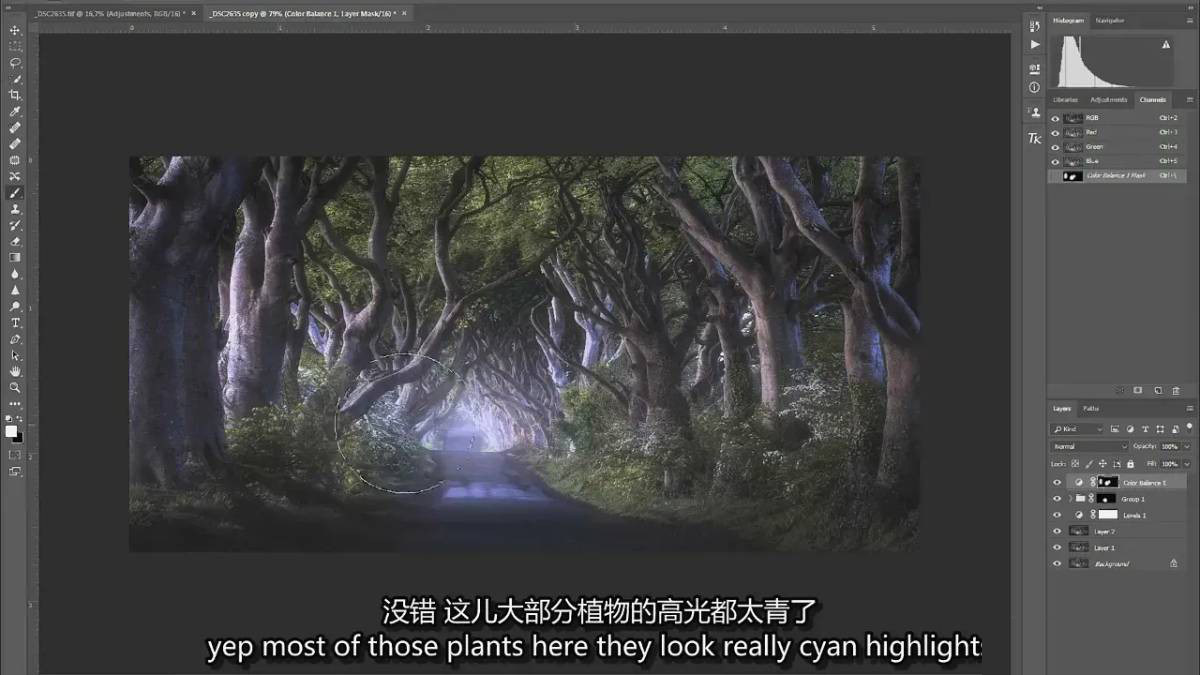1200x675 pixels.
Task: Open the Normal blend mode dropdown
Action: (1088, 446)
